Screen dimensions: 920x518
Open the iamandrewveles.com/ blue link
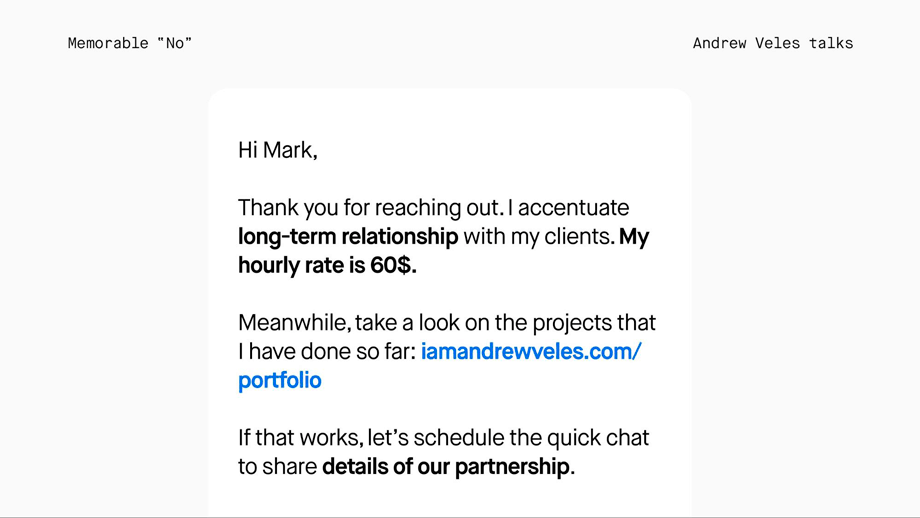531,351
